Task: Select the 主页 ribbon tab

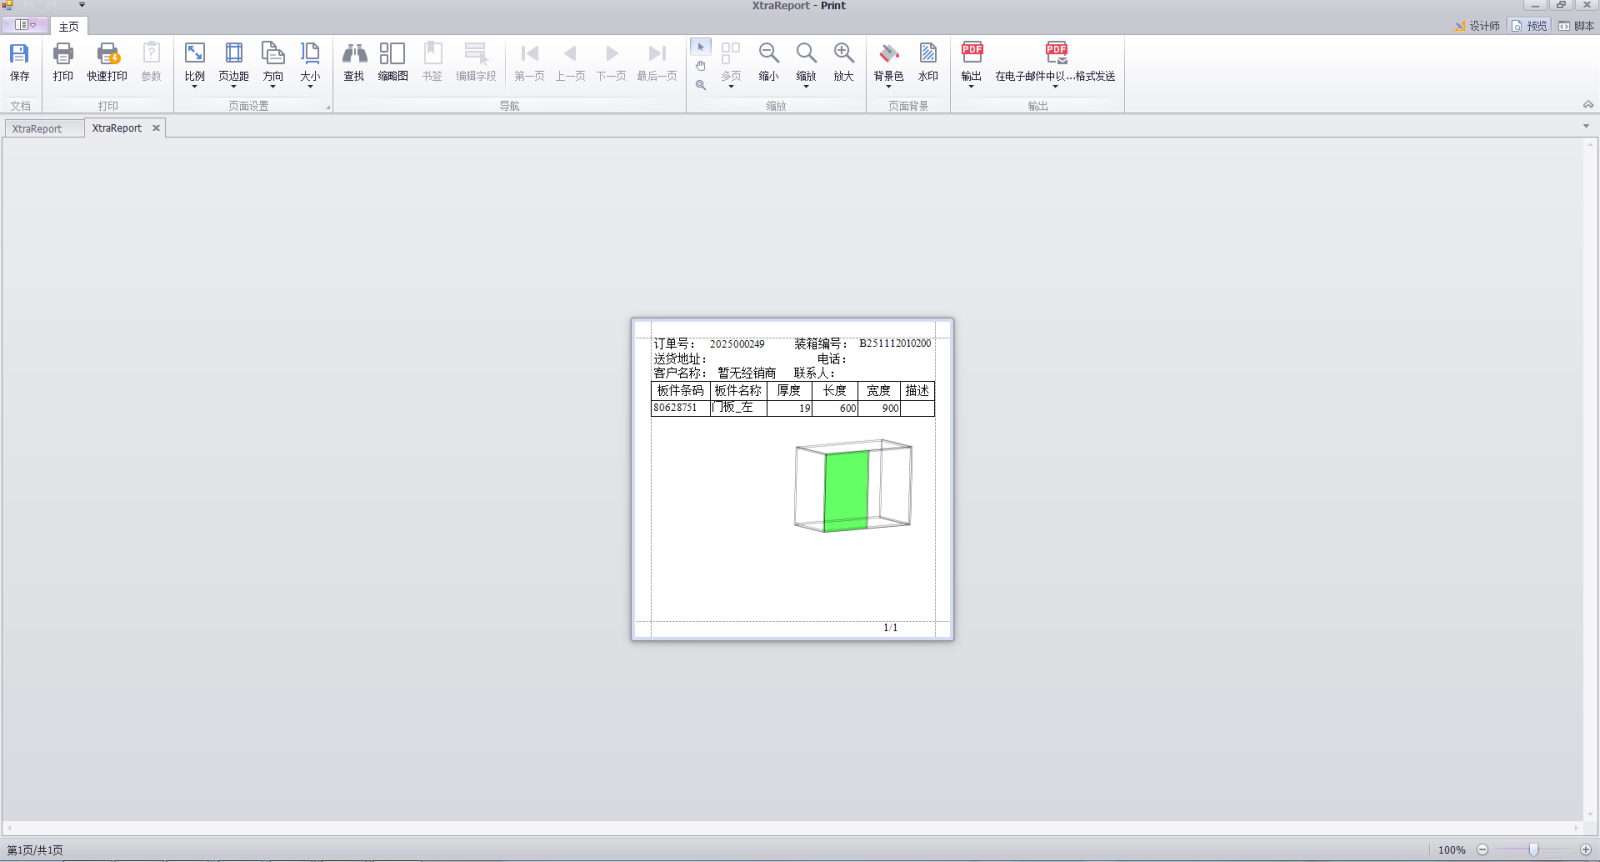Action: pos(69,27)
